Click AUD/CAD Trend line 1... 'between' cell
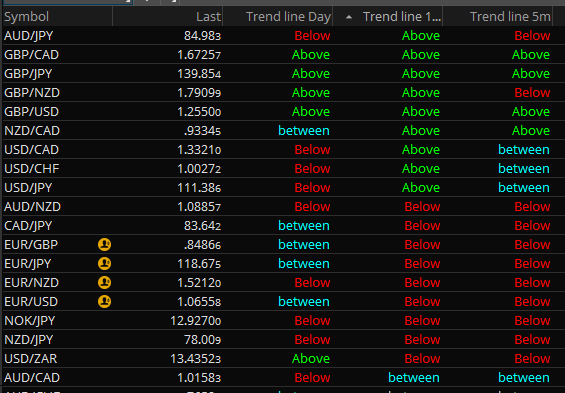 [414, 378]
